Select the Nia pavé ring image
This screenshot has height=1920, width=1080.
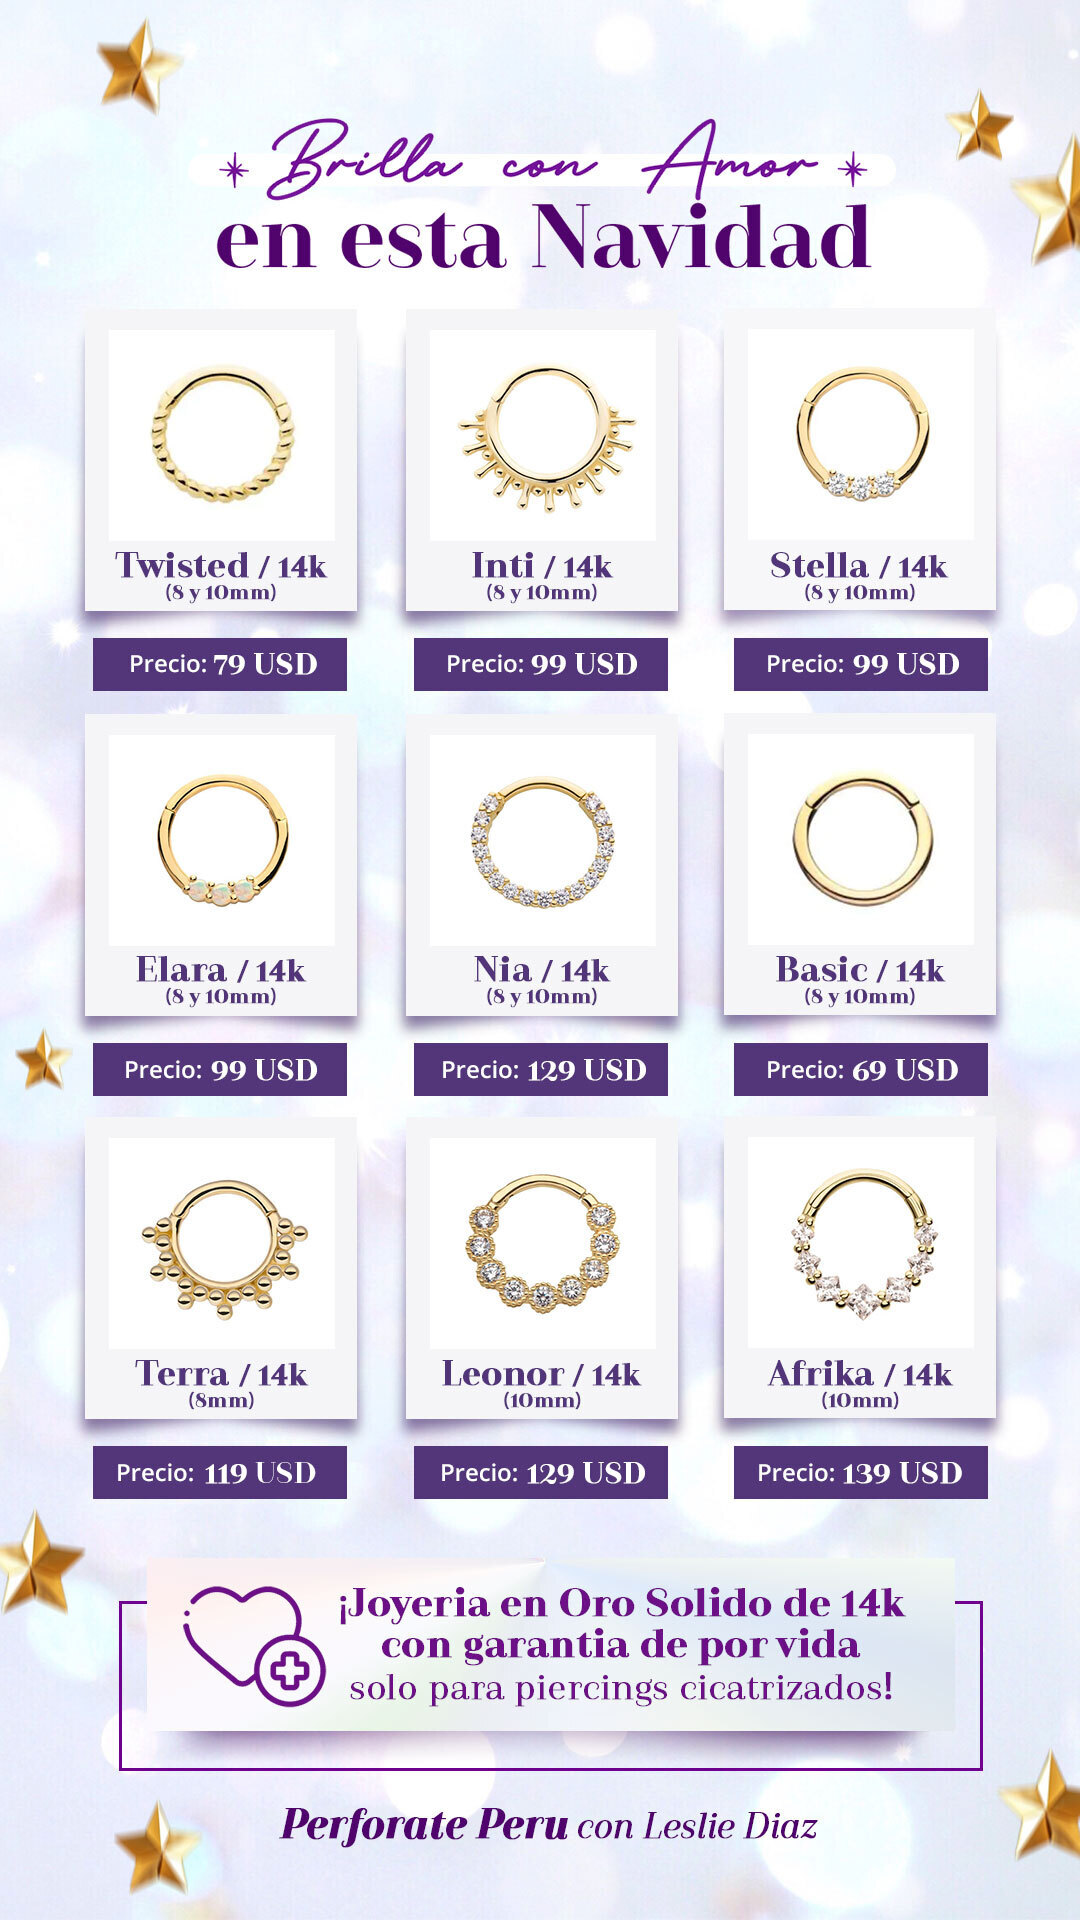pyautogui.click(x=543, y=840)
